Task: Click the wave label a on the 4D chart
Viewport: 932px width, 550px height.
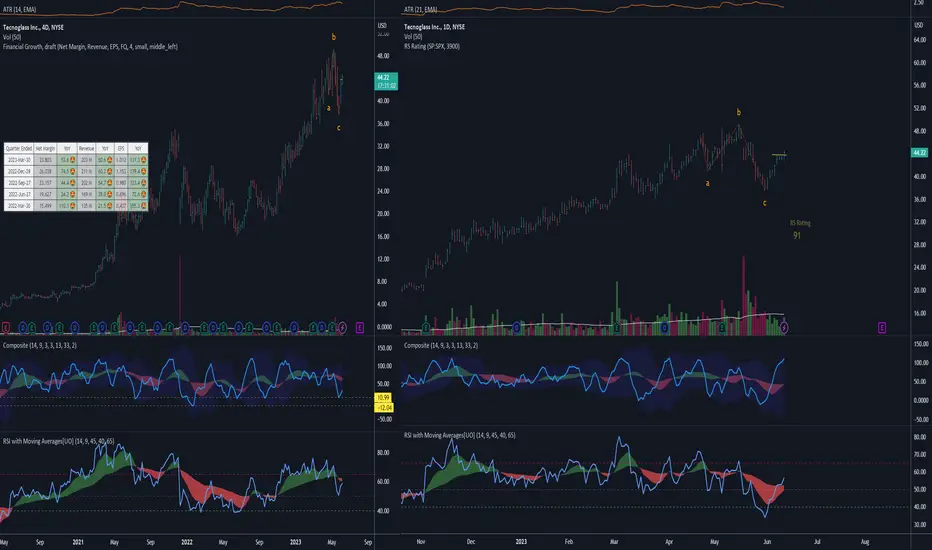Action: (328, 108)
